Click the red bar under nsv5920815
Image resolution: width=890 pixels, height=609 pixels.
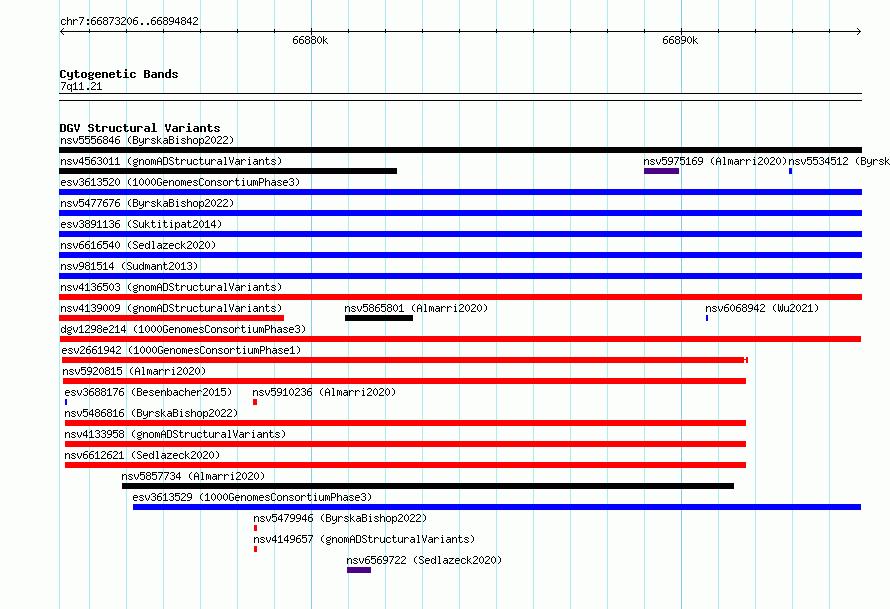point(404,381)
